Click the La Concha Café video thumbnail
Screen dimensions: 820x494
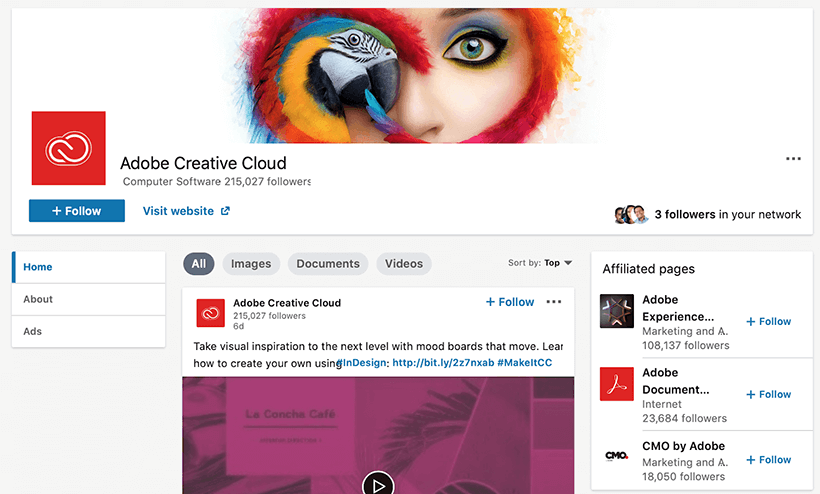pyautogui.click(x=378, y=435)
